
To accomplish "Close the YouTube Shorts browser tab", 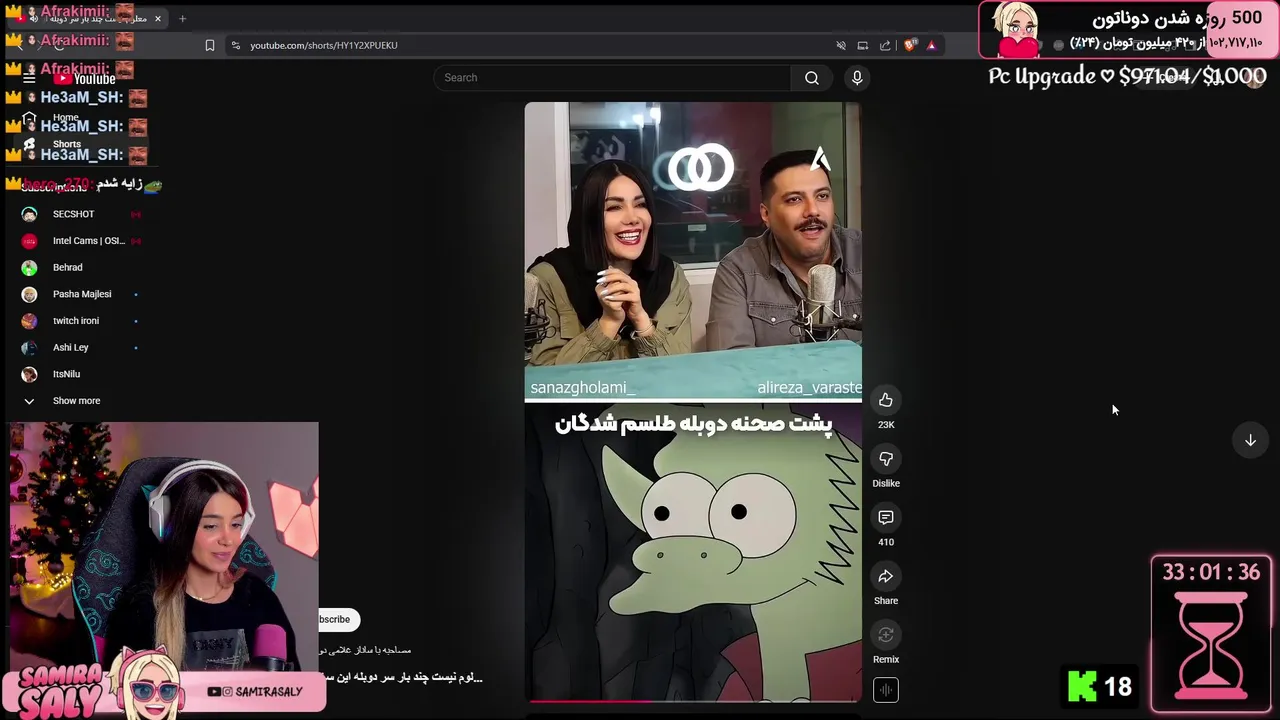I will coord(157,18).
